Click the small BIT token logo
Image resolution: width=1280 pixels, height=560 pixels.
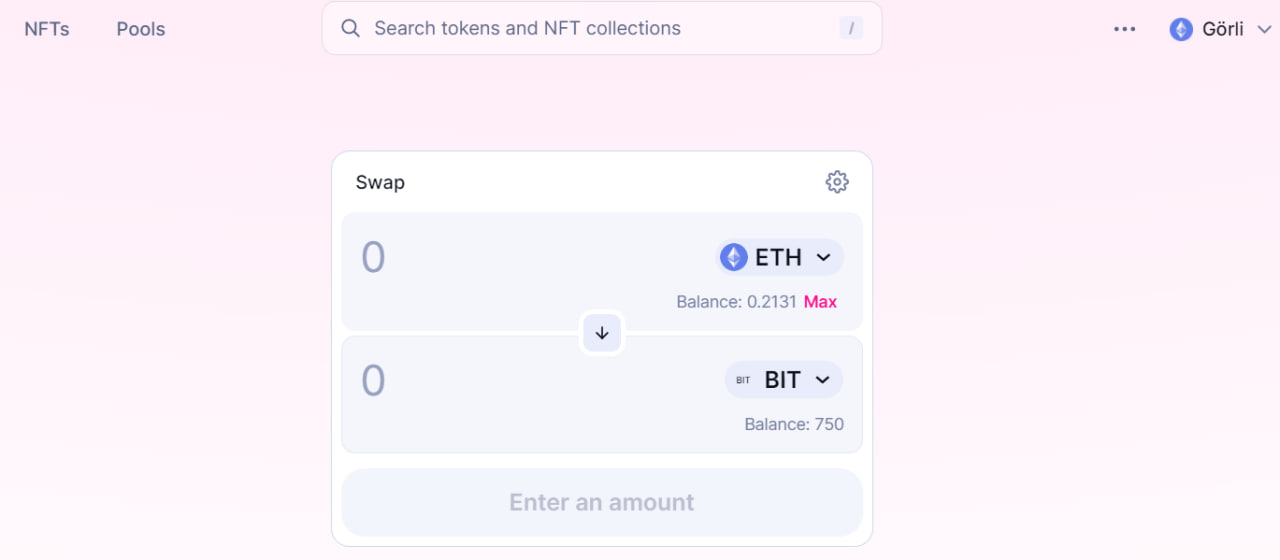pos(743,380)
